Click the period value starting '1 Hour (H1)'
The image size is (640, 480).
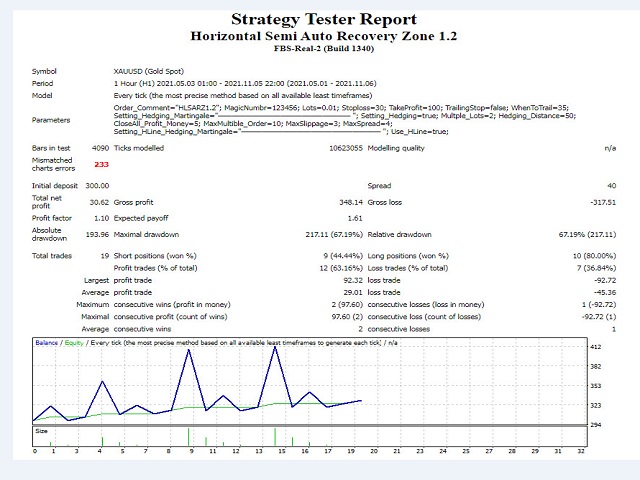(245, 84)
